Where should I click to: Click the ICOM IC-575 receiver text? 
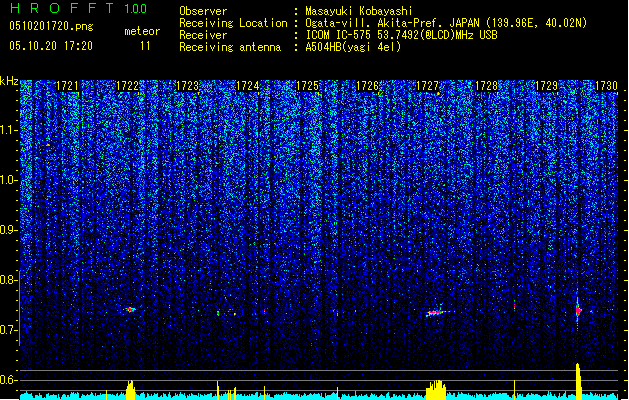coord(402,35)
